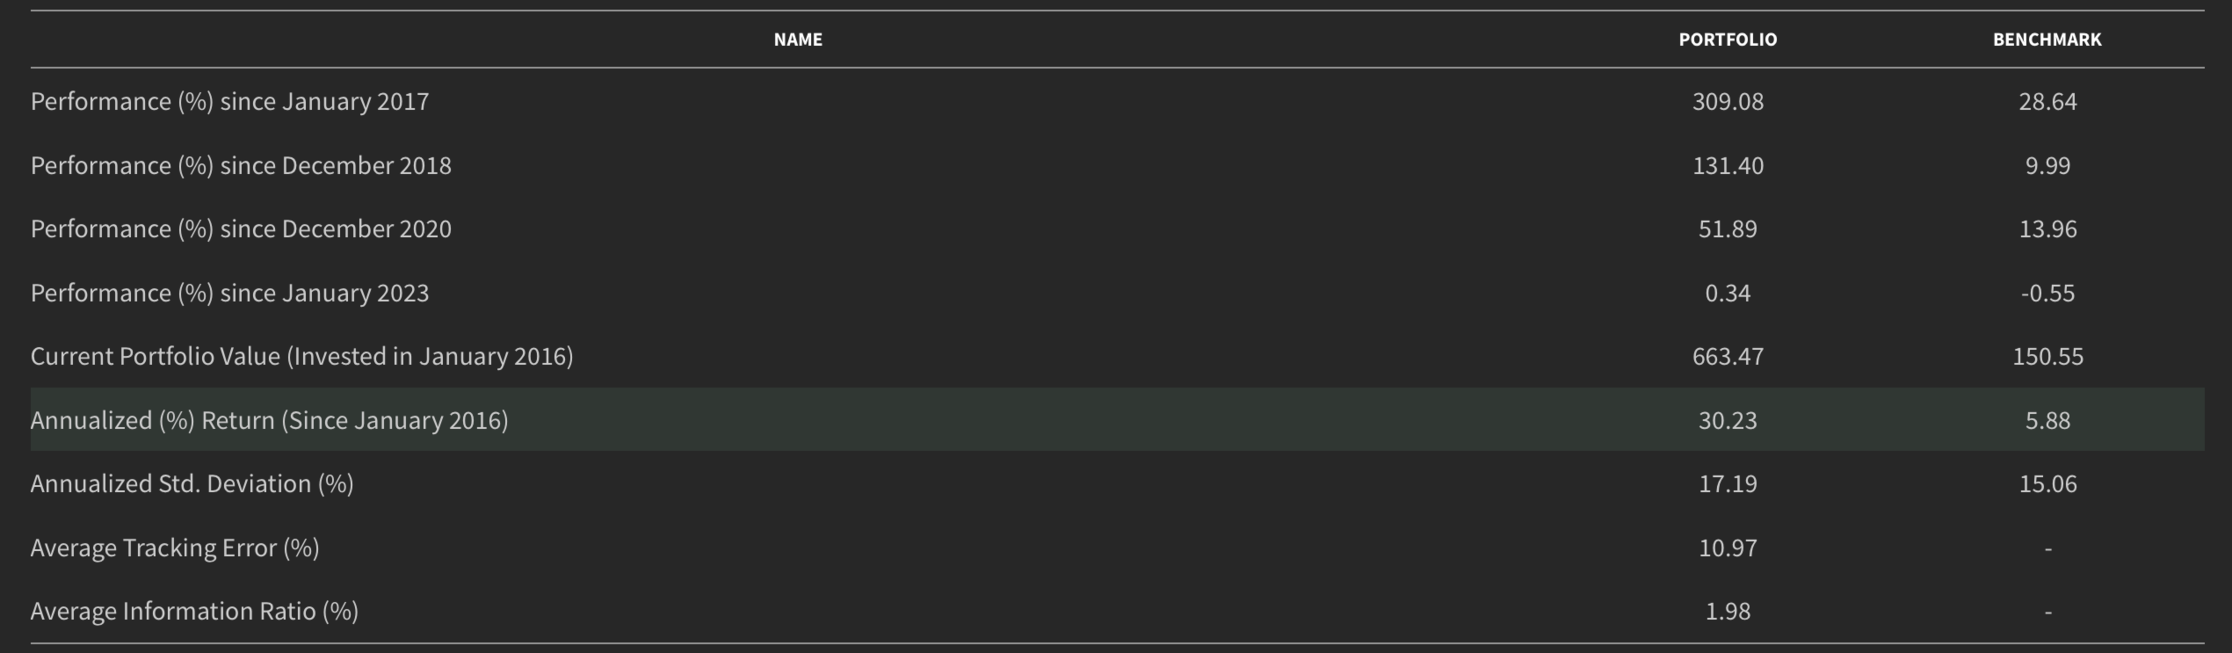Select the Average Information Ratio (%) label
Screen dimensions: 2232x653
point(194,611)
